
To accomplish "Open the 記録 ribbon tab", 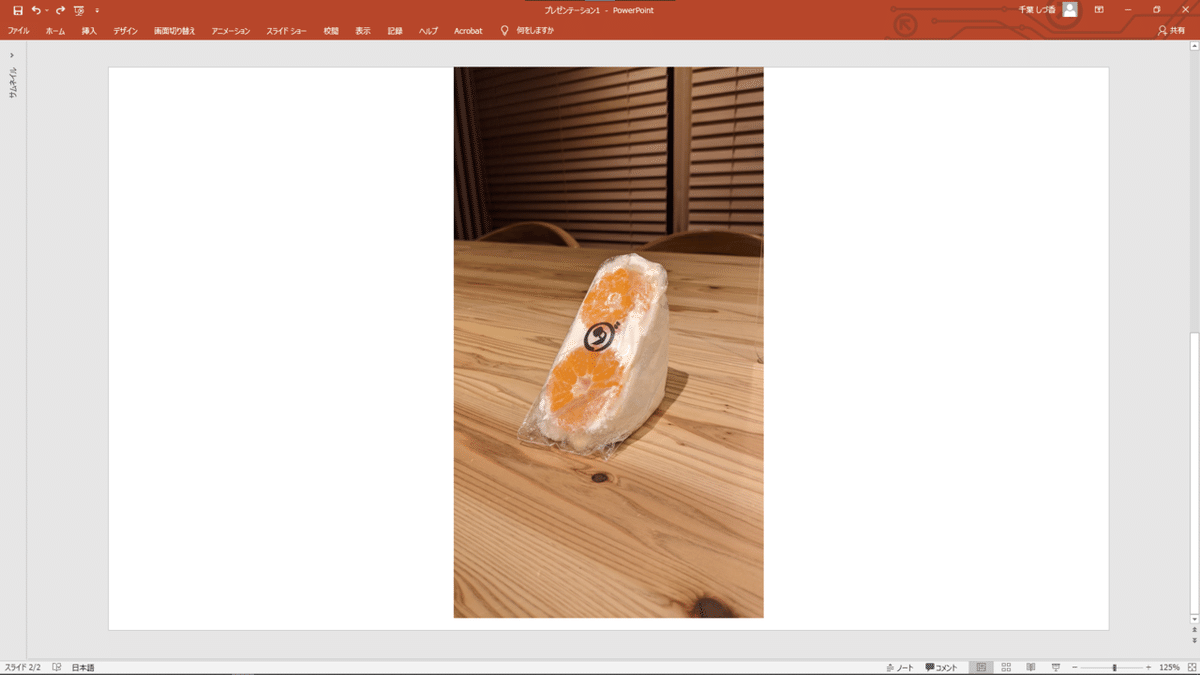I will [395, 31].
